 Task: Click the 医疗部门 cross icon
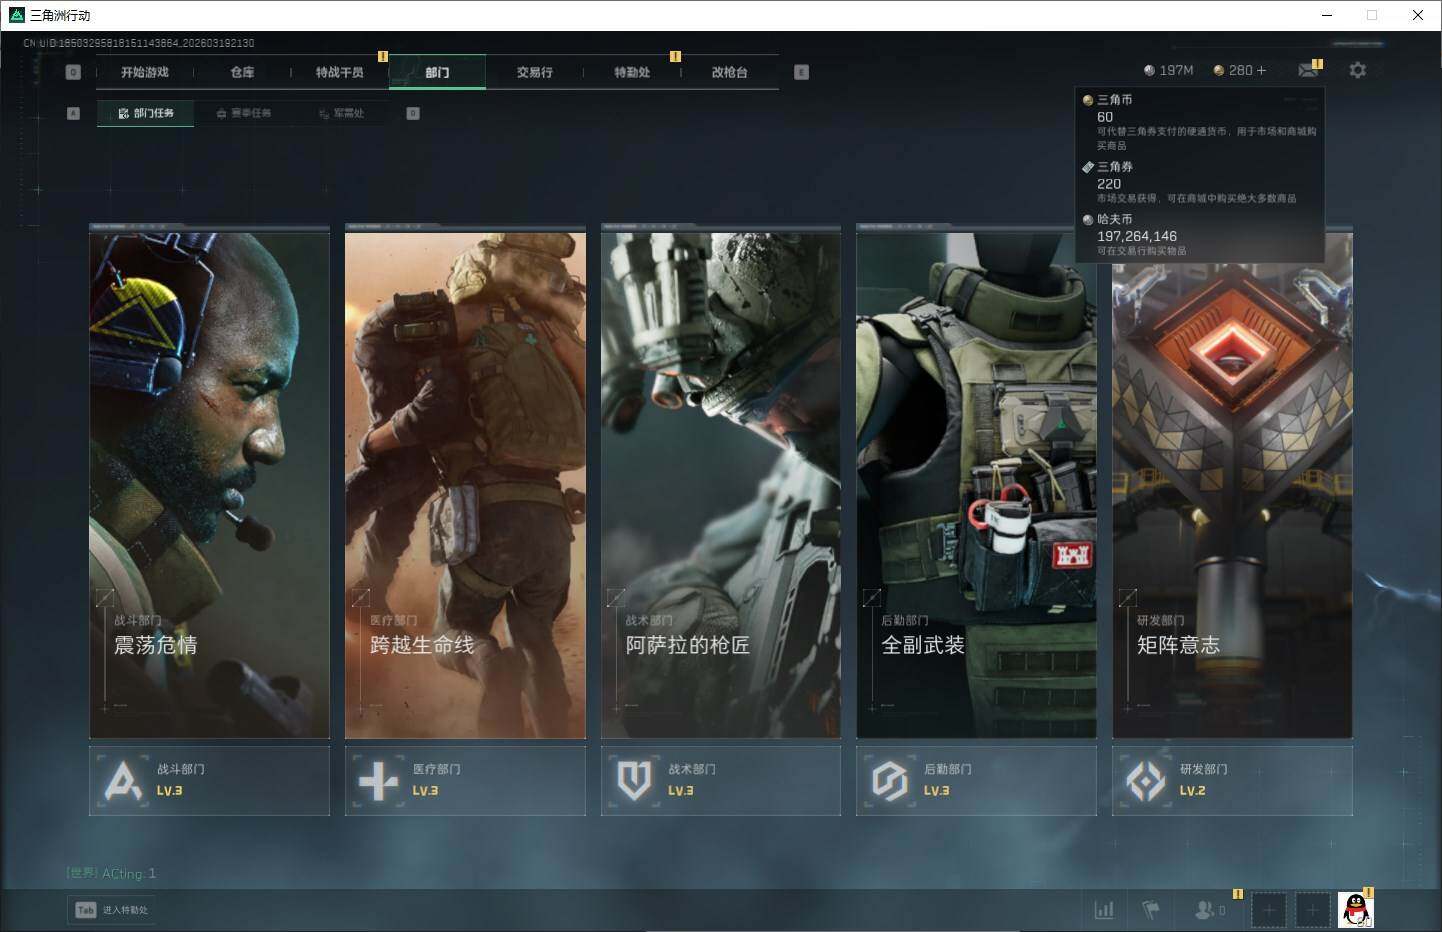(378, 780)
